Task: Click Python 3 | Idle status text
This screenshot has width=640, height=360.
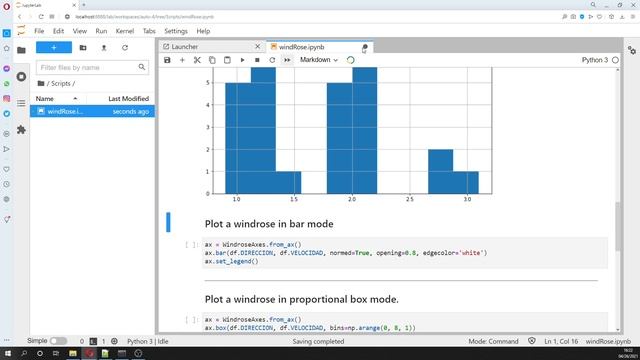Action: (147, 341)
